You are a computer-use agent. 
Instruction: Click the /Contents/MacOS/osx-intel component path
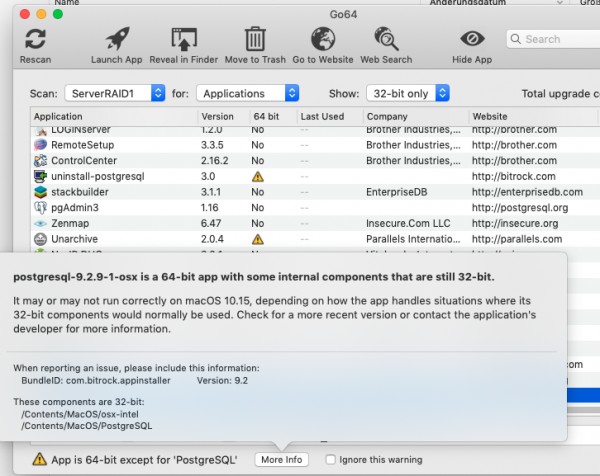click(80, 414)
